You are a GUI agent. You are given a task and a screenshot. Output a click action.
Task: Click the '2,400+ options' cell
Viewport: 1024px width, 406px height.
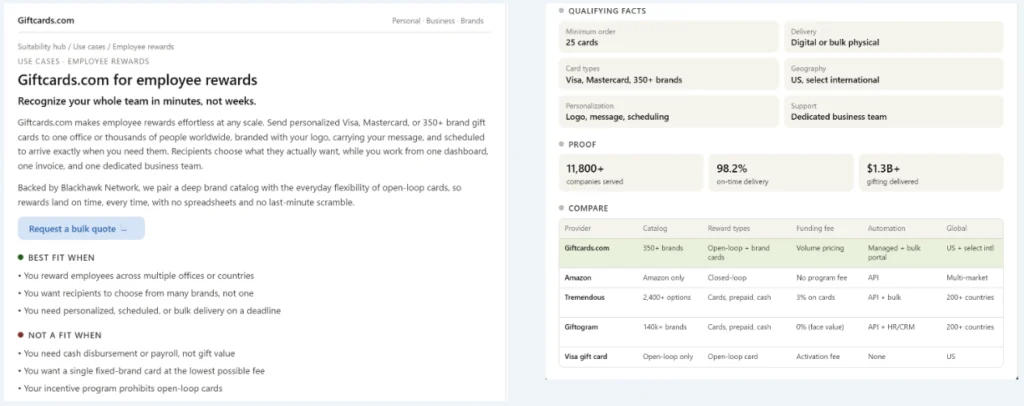pyautogui.click(x=668, y=297)
